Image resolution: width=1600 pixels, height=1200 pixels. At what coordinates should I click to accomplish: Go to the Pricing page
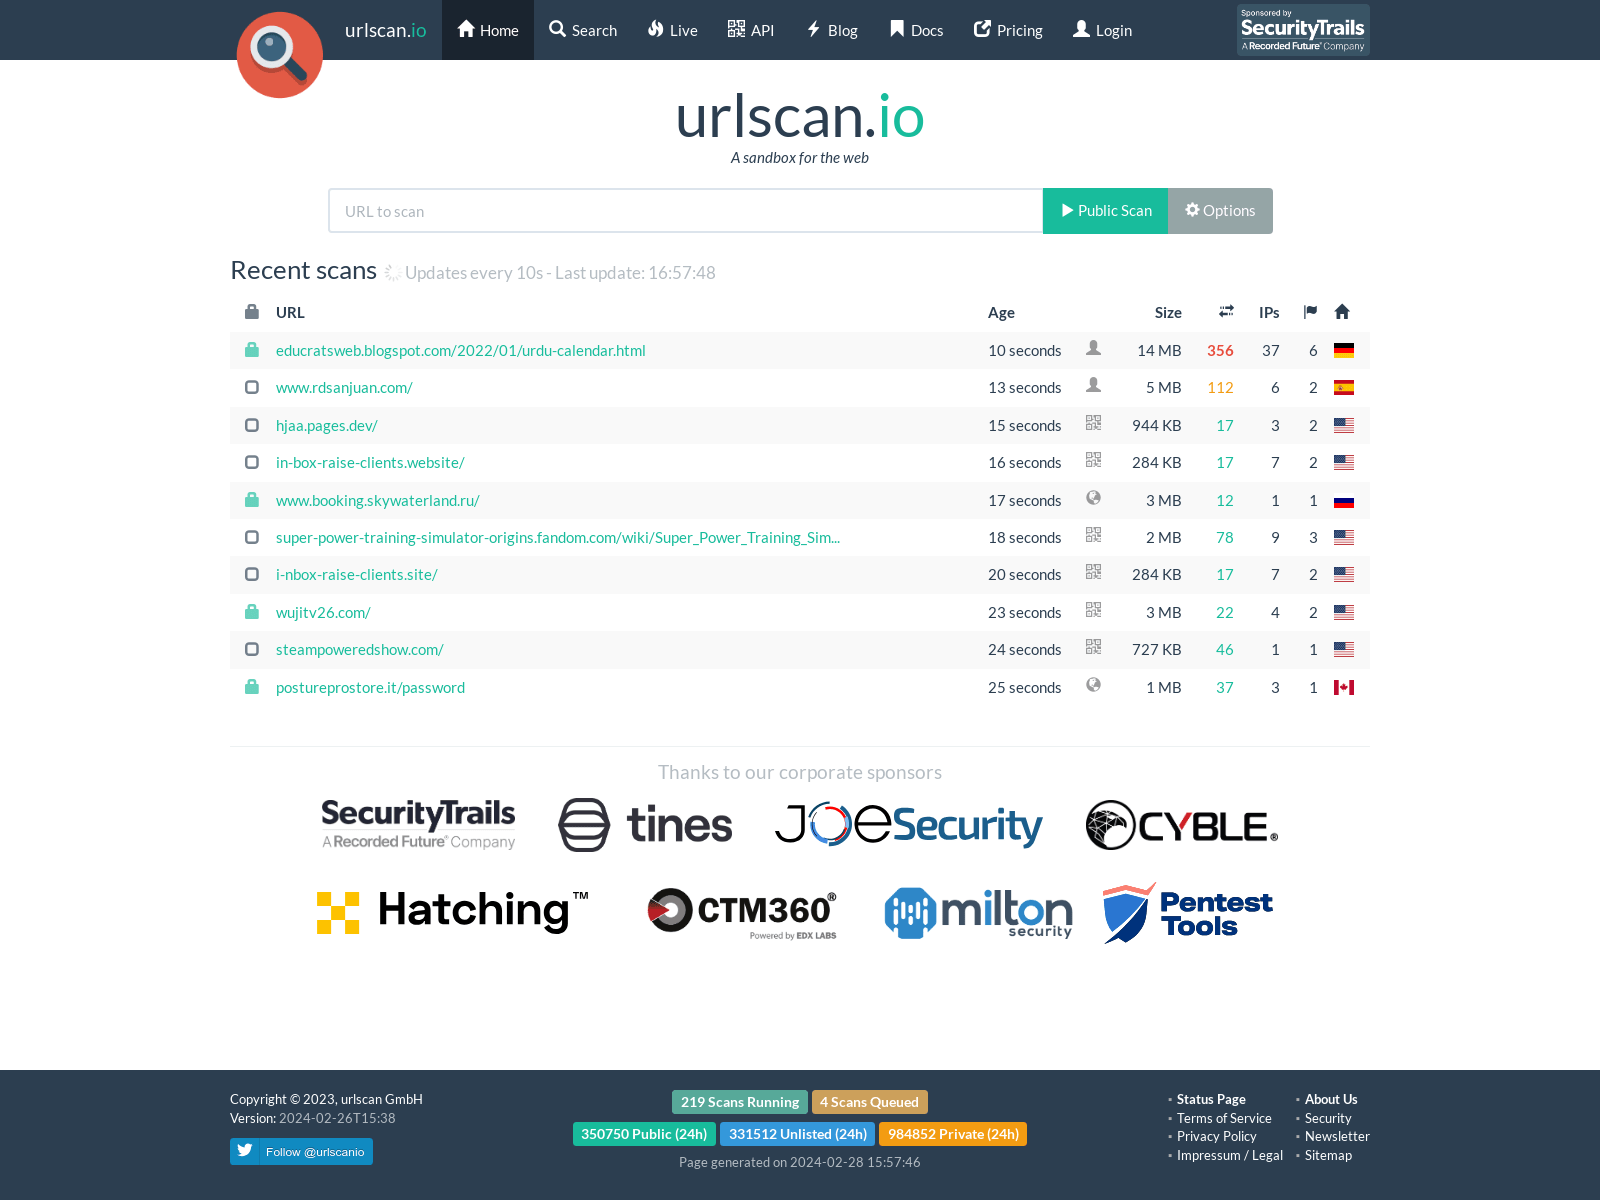click(1008, 30)
